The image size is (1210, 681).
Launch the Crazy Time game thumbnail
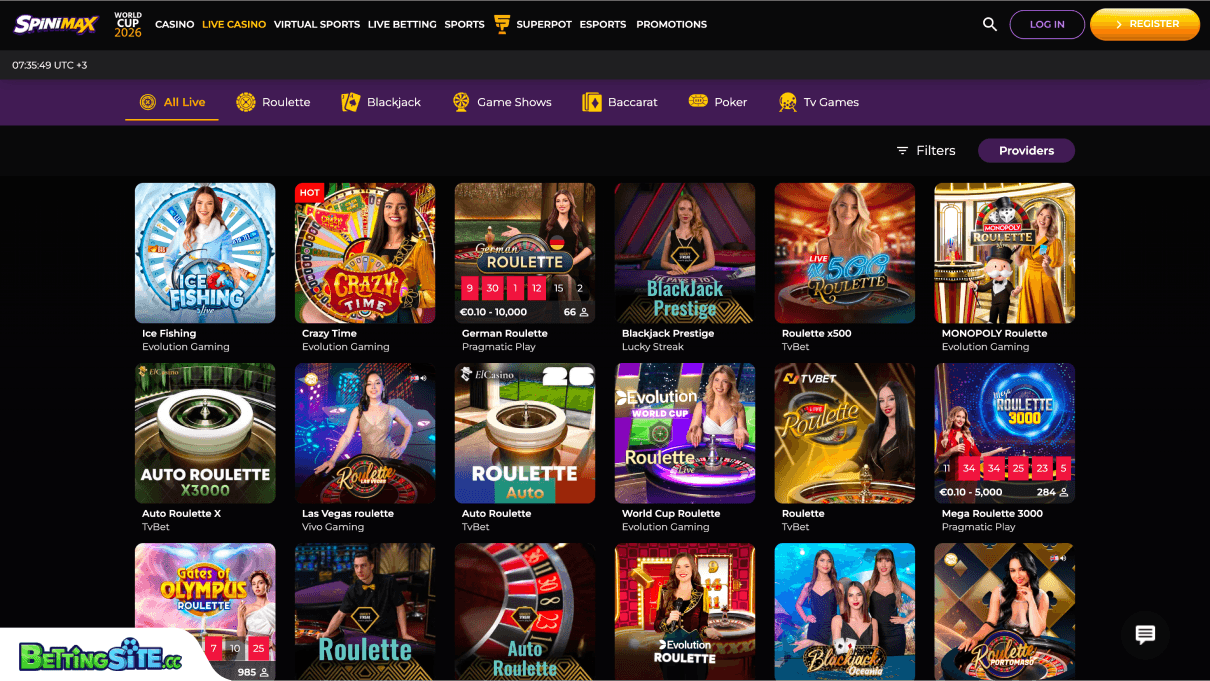coord(365,253)
